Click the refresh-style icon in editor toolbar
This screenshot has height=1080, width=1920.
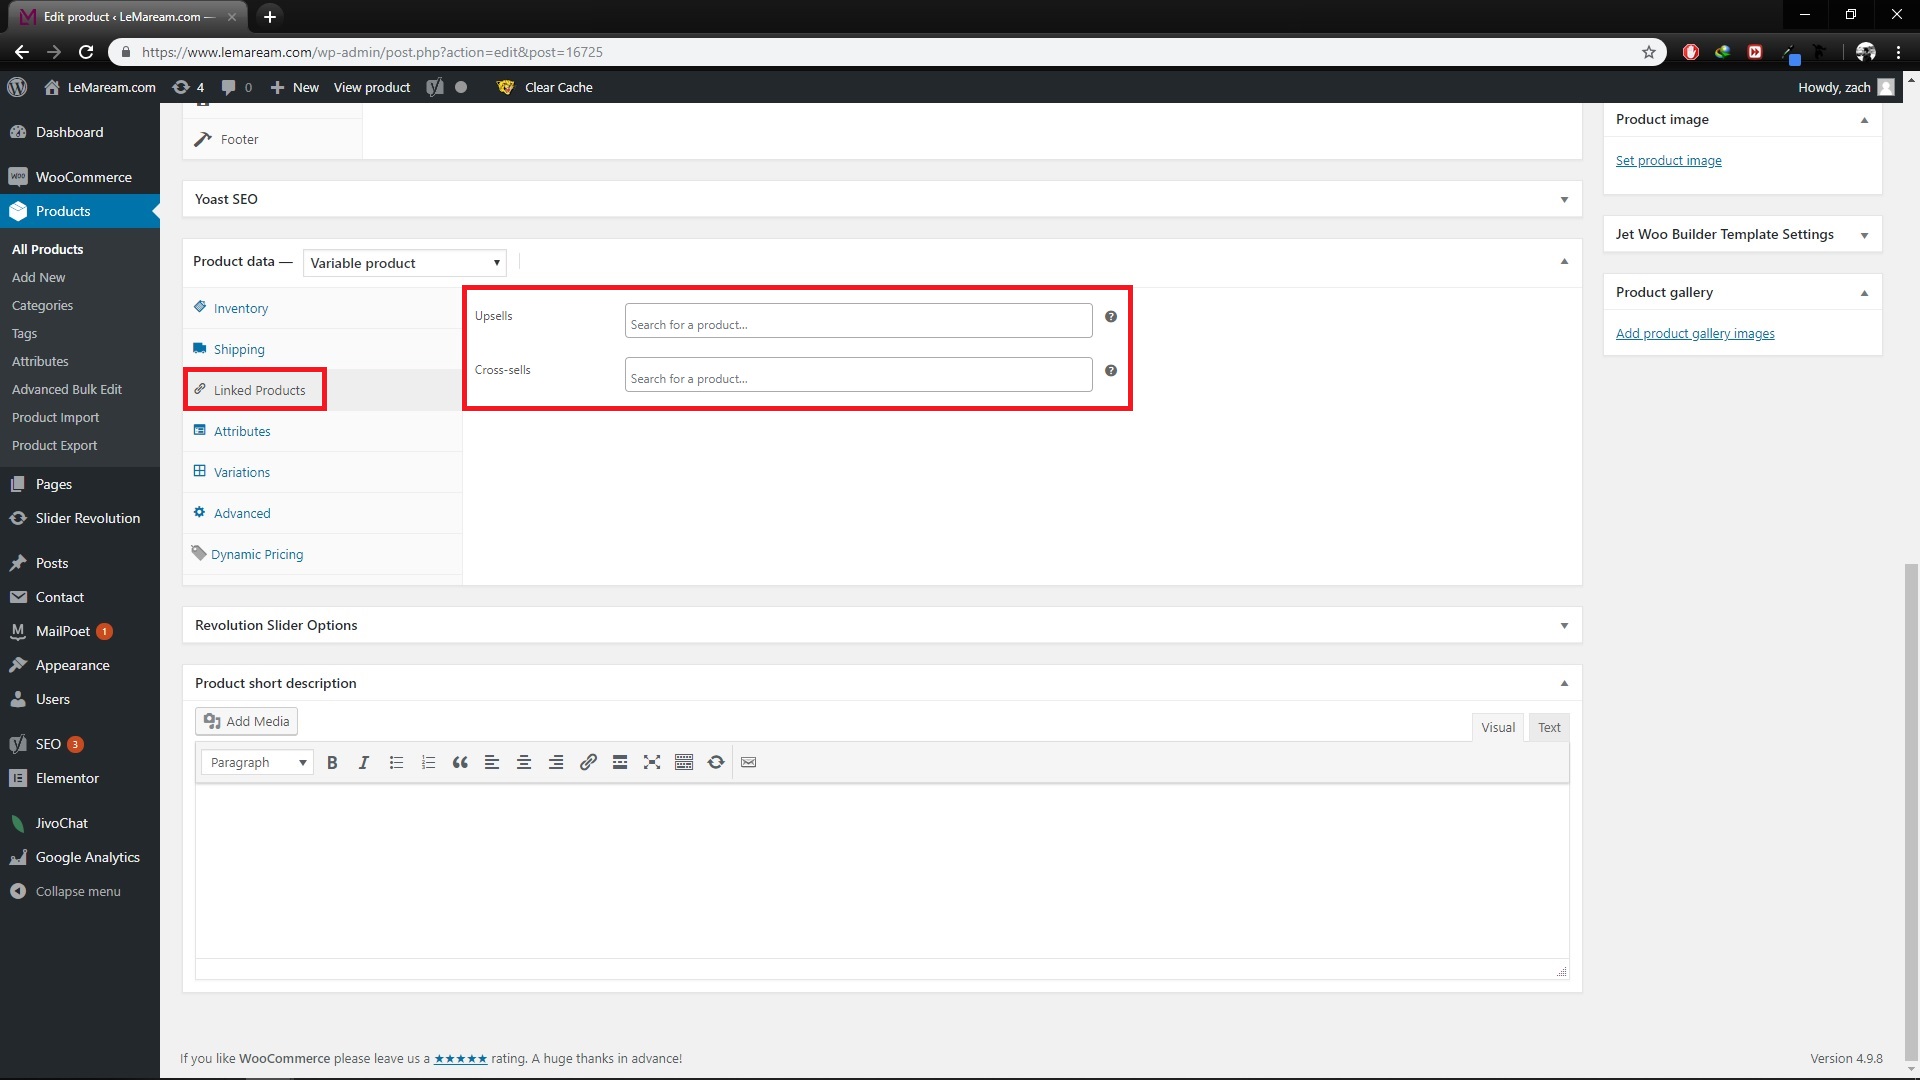pyautogui.click(x=716, y=762)
